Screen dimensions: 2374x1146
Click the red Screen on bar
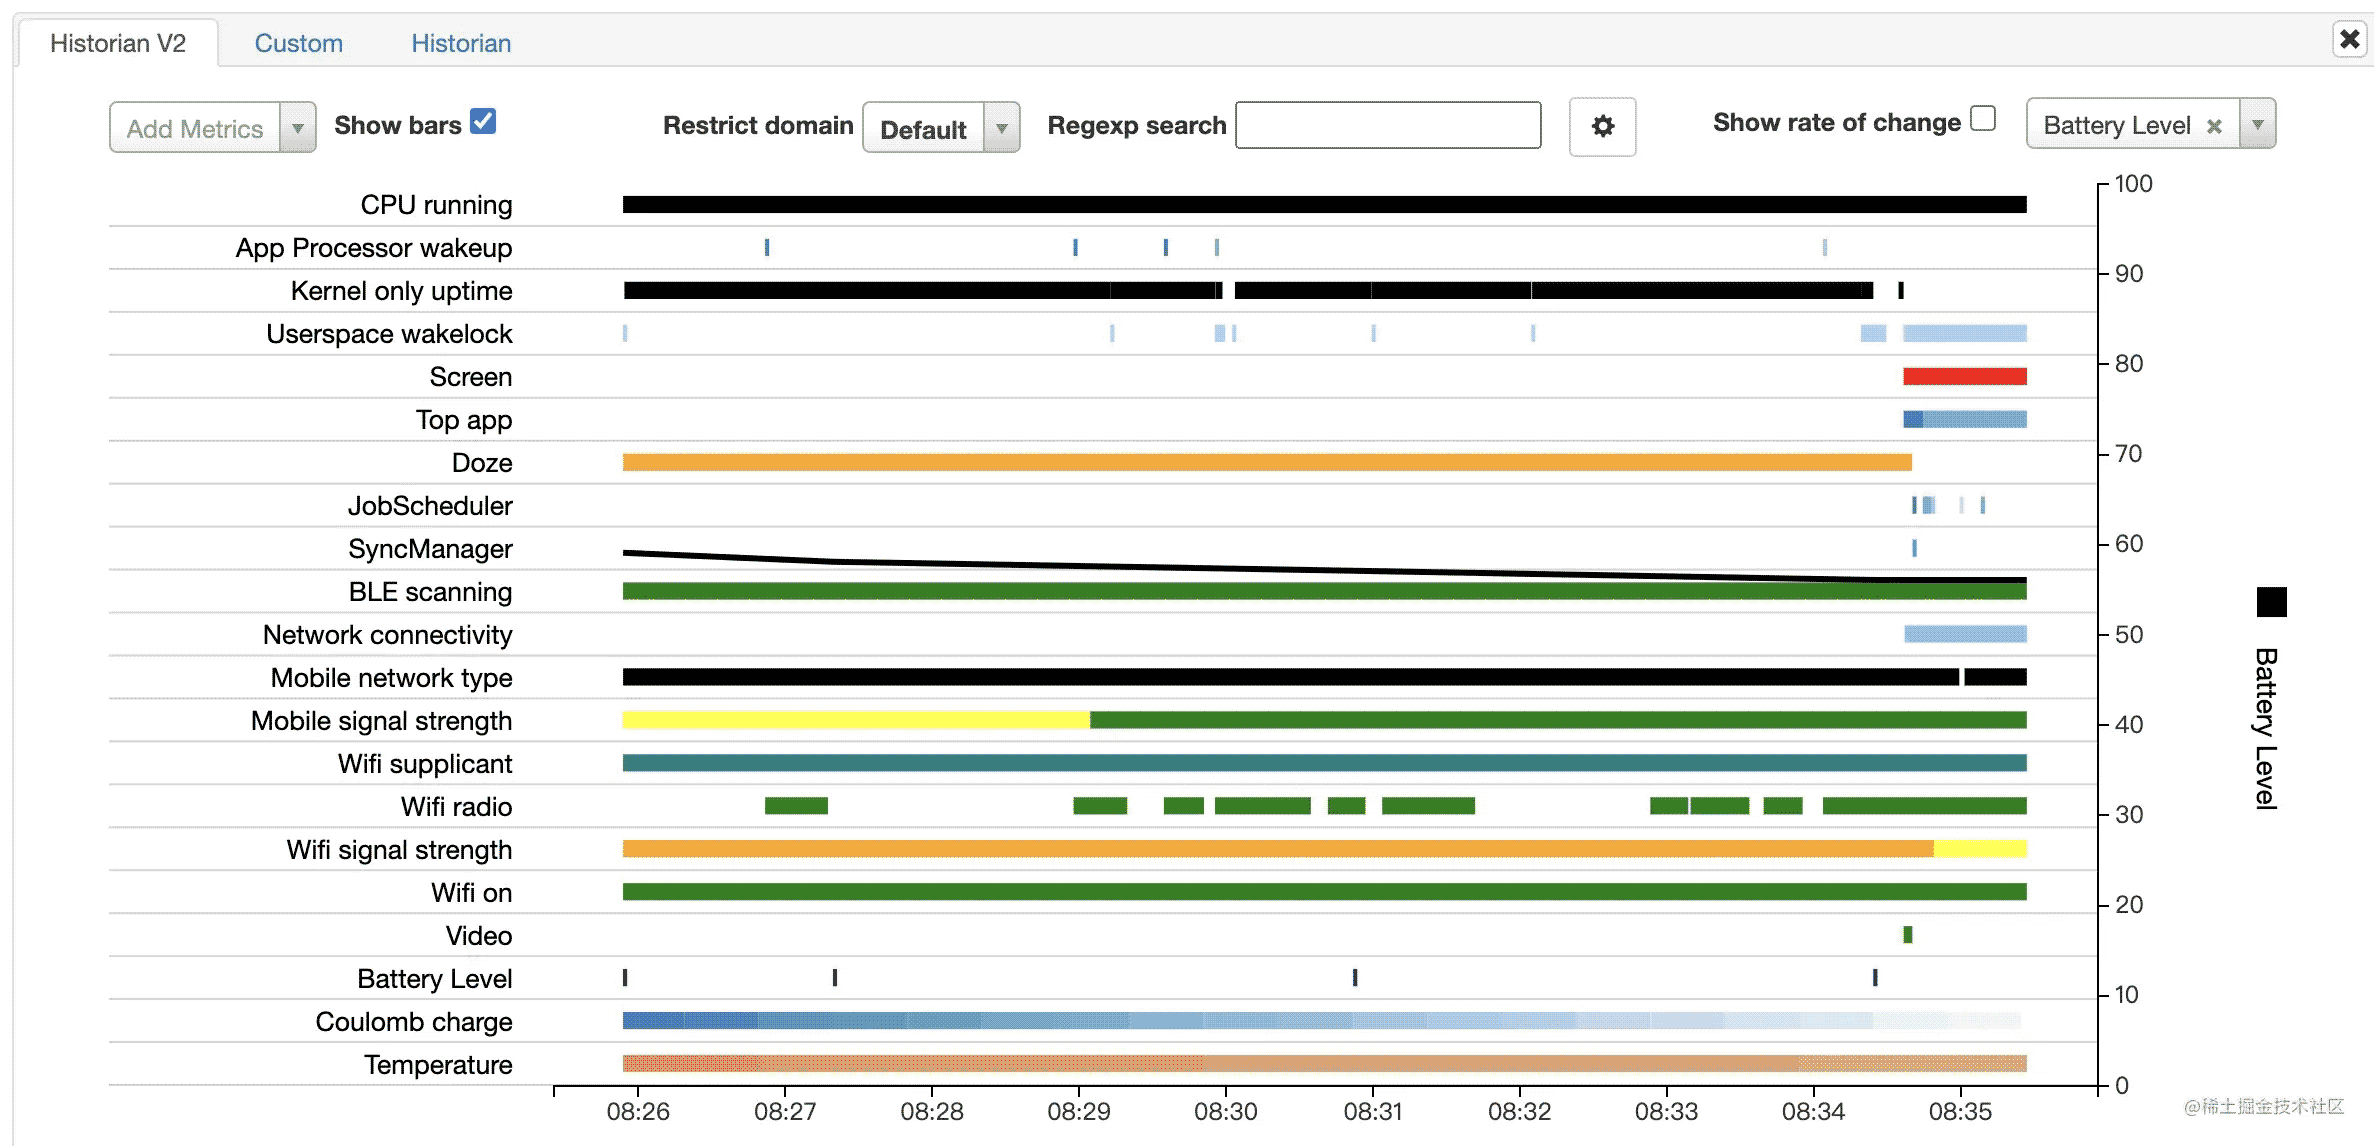[x=1964, y=376]
